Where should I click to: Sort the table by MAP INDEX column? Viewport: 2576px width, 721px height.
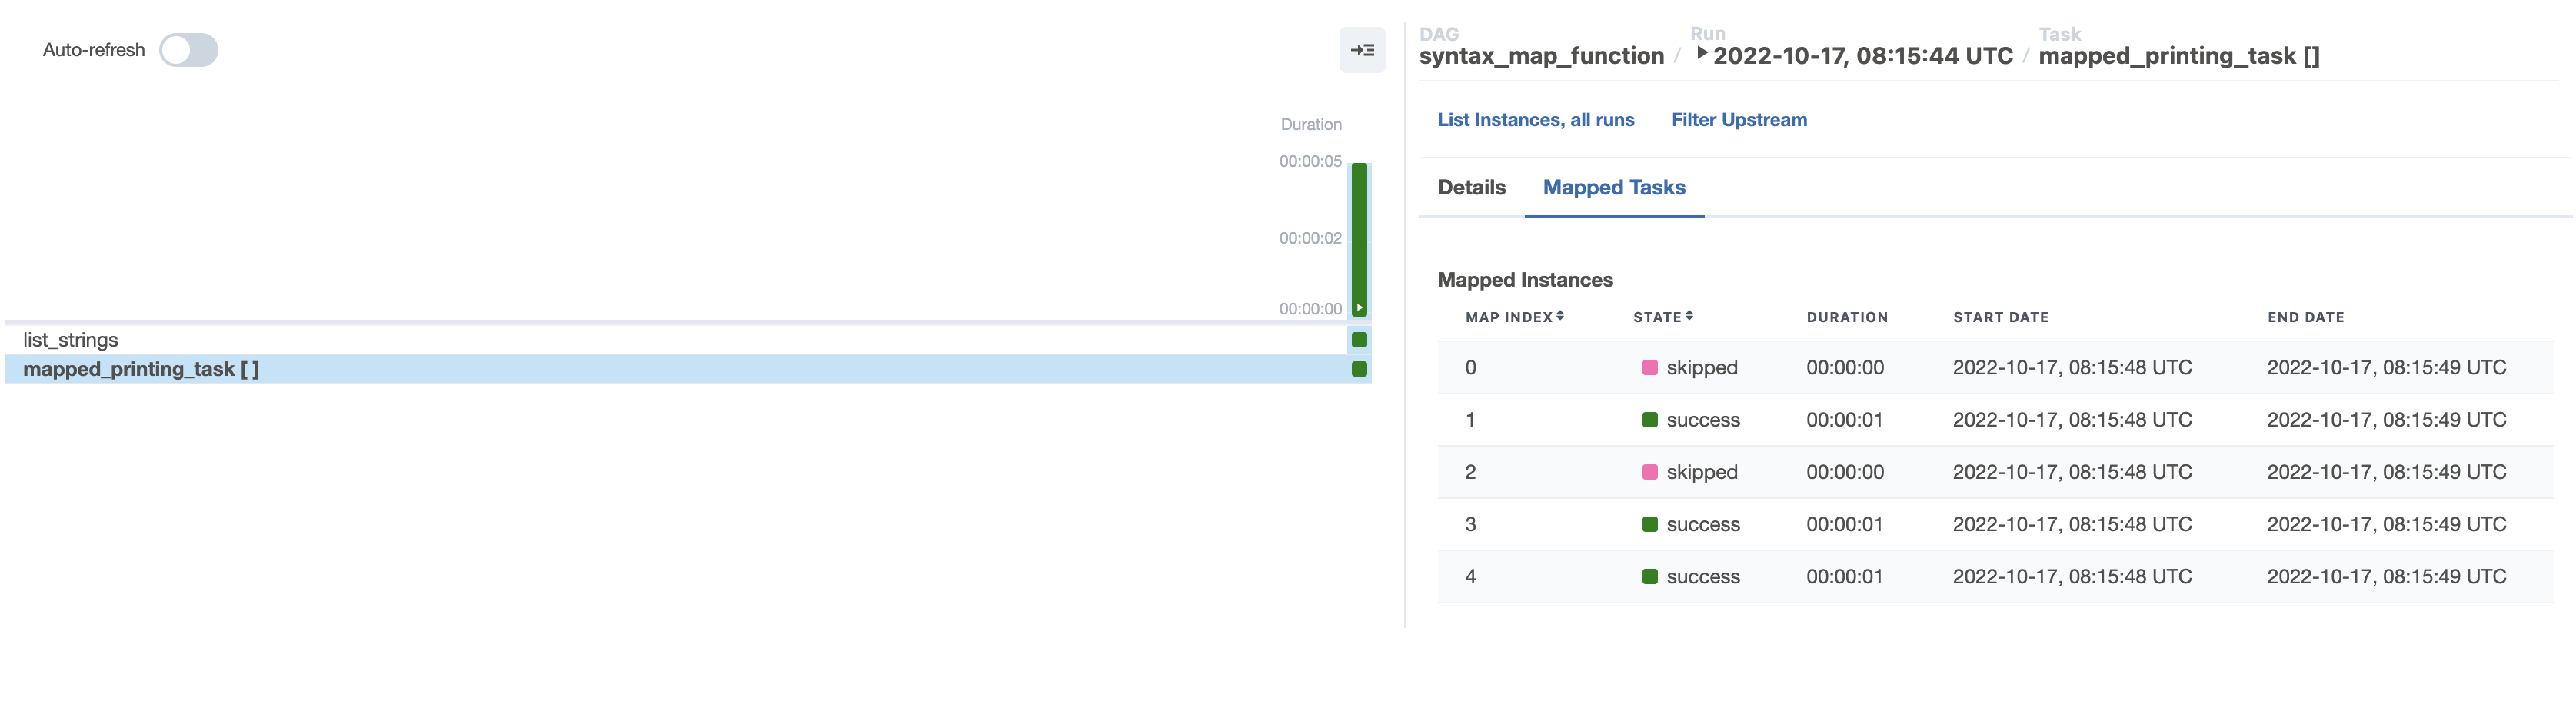tap(1510, 316)
